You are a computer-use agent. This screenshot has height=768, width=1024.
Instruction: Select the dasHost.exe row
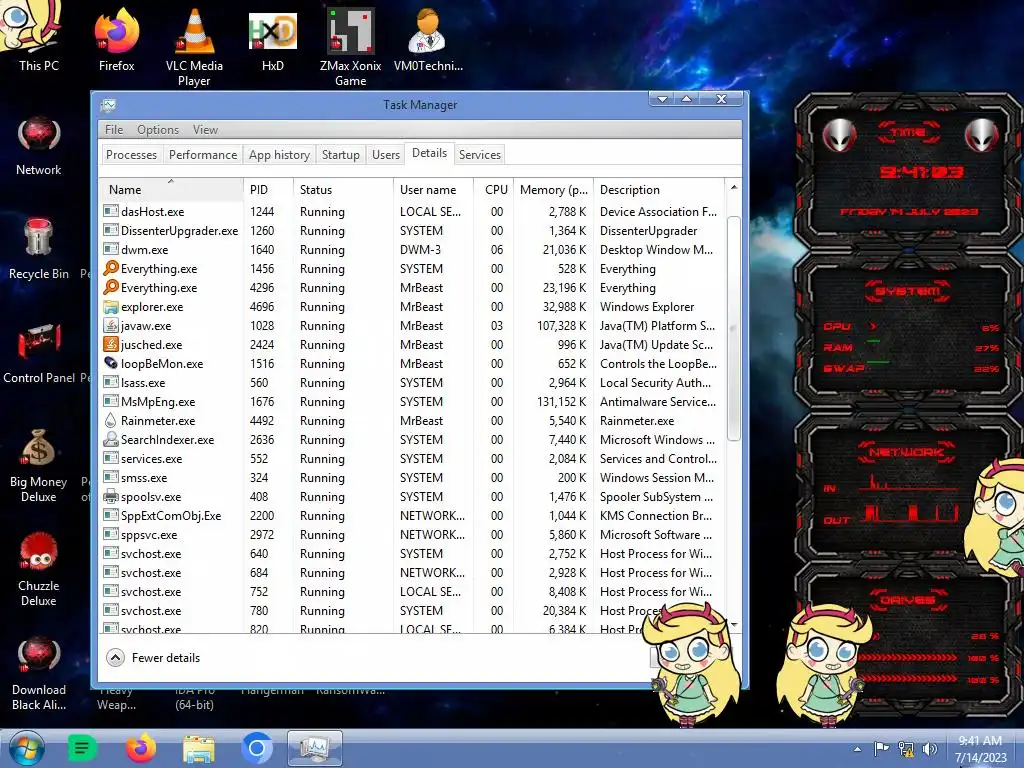pos(412,212)
